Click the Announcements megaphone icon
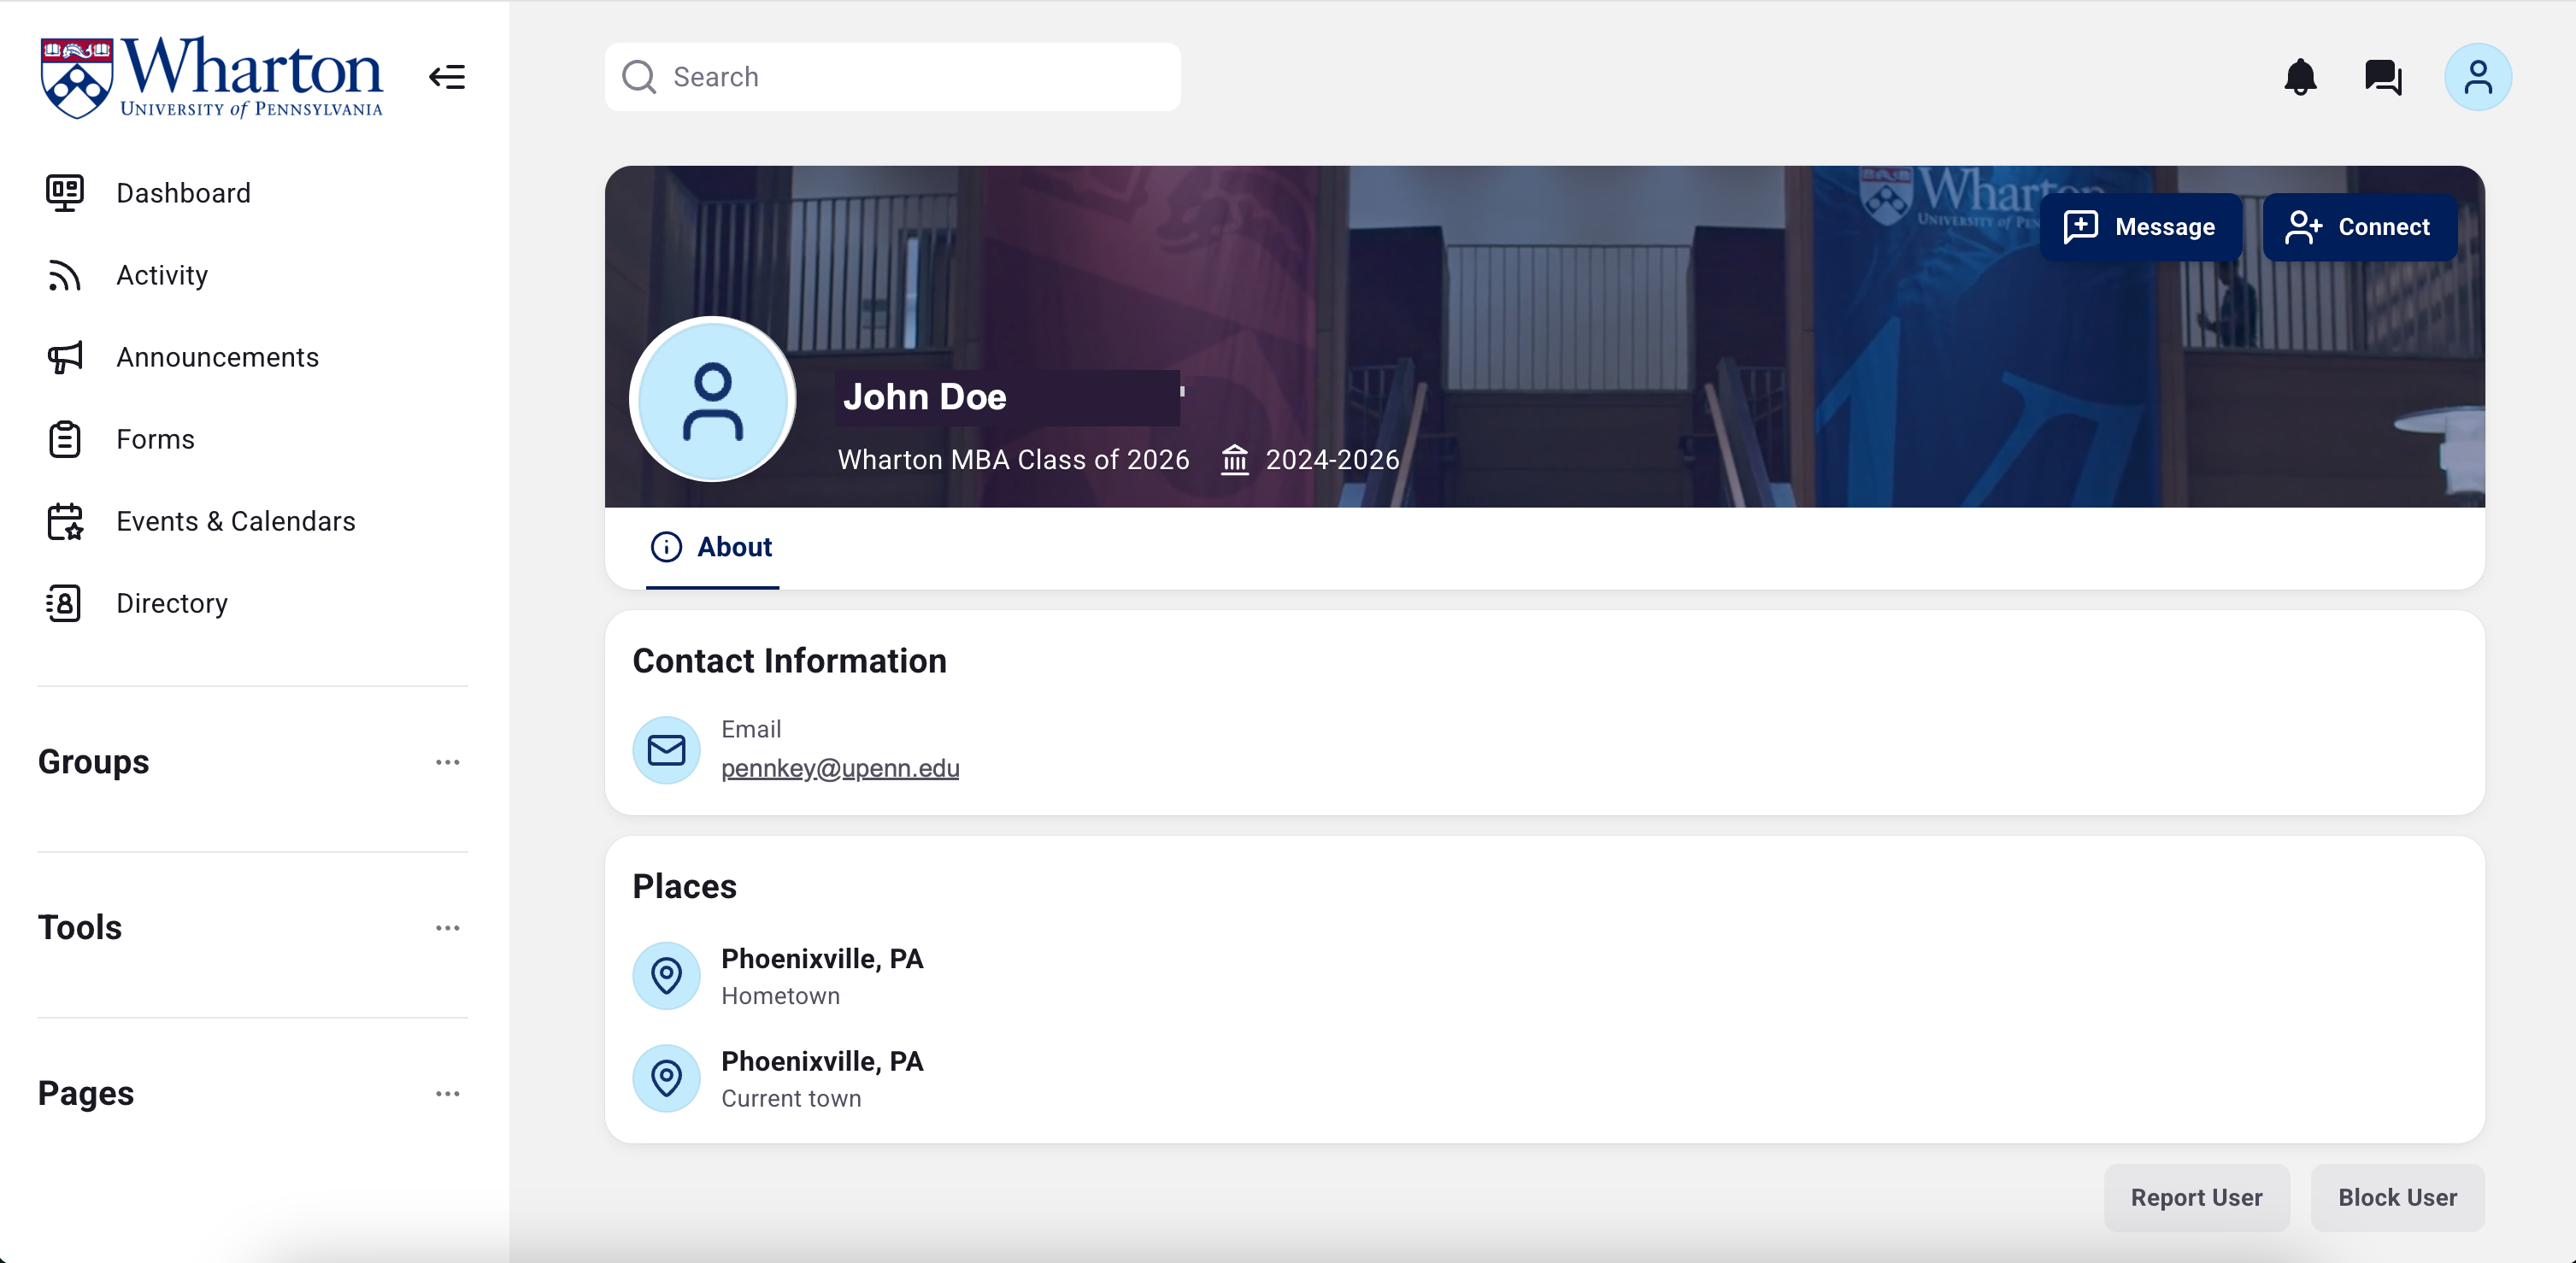The height and width of the screenshot is (1263, 2576). 65,357
